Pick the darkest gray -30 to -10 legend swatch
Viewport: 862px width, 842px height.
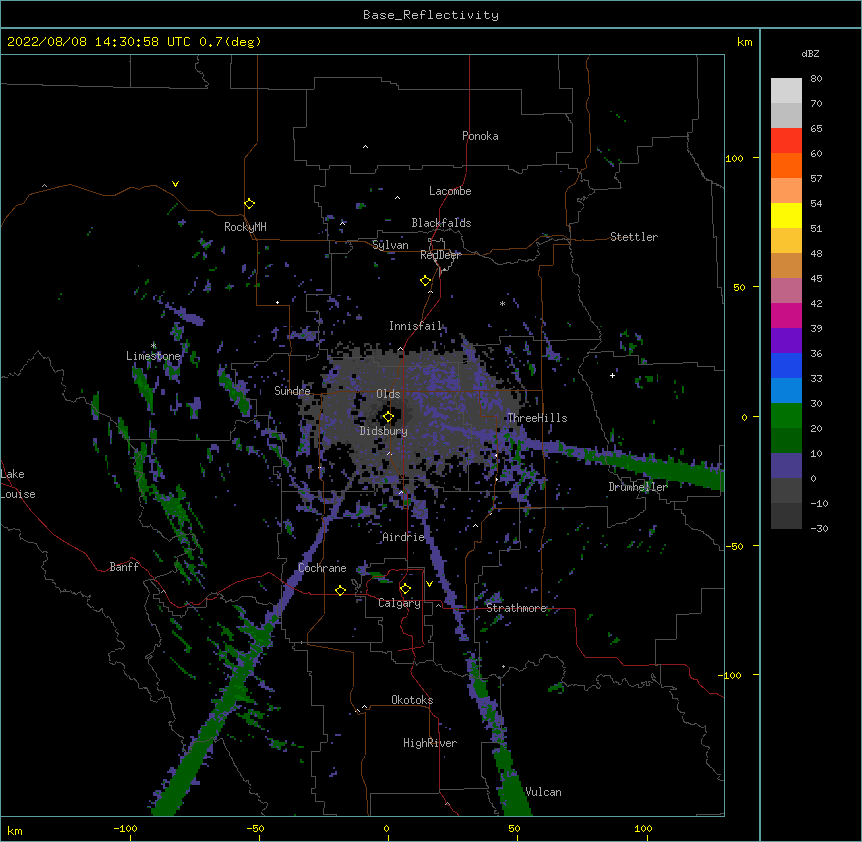coord(786,516)
